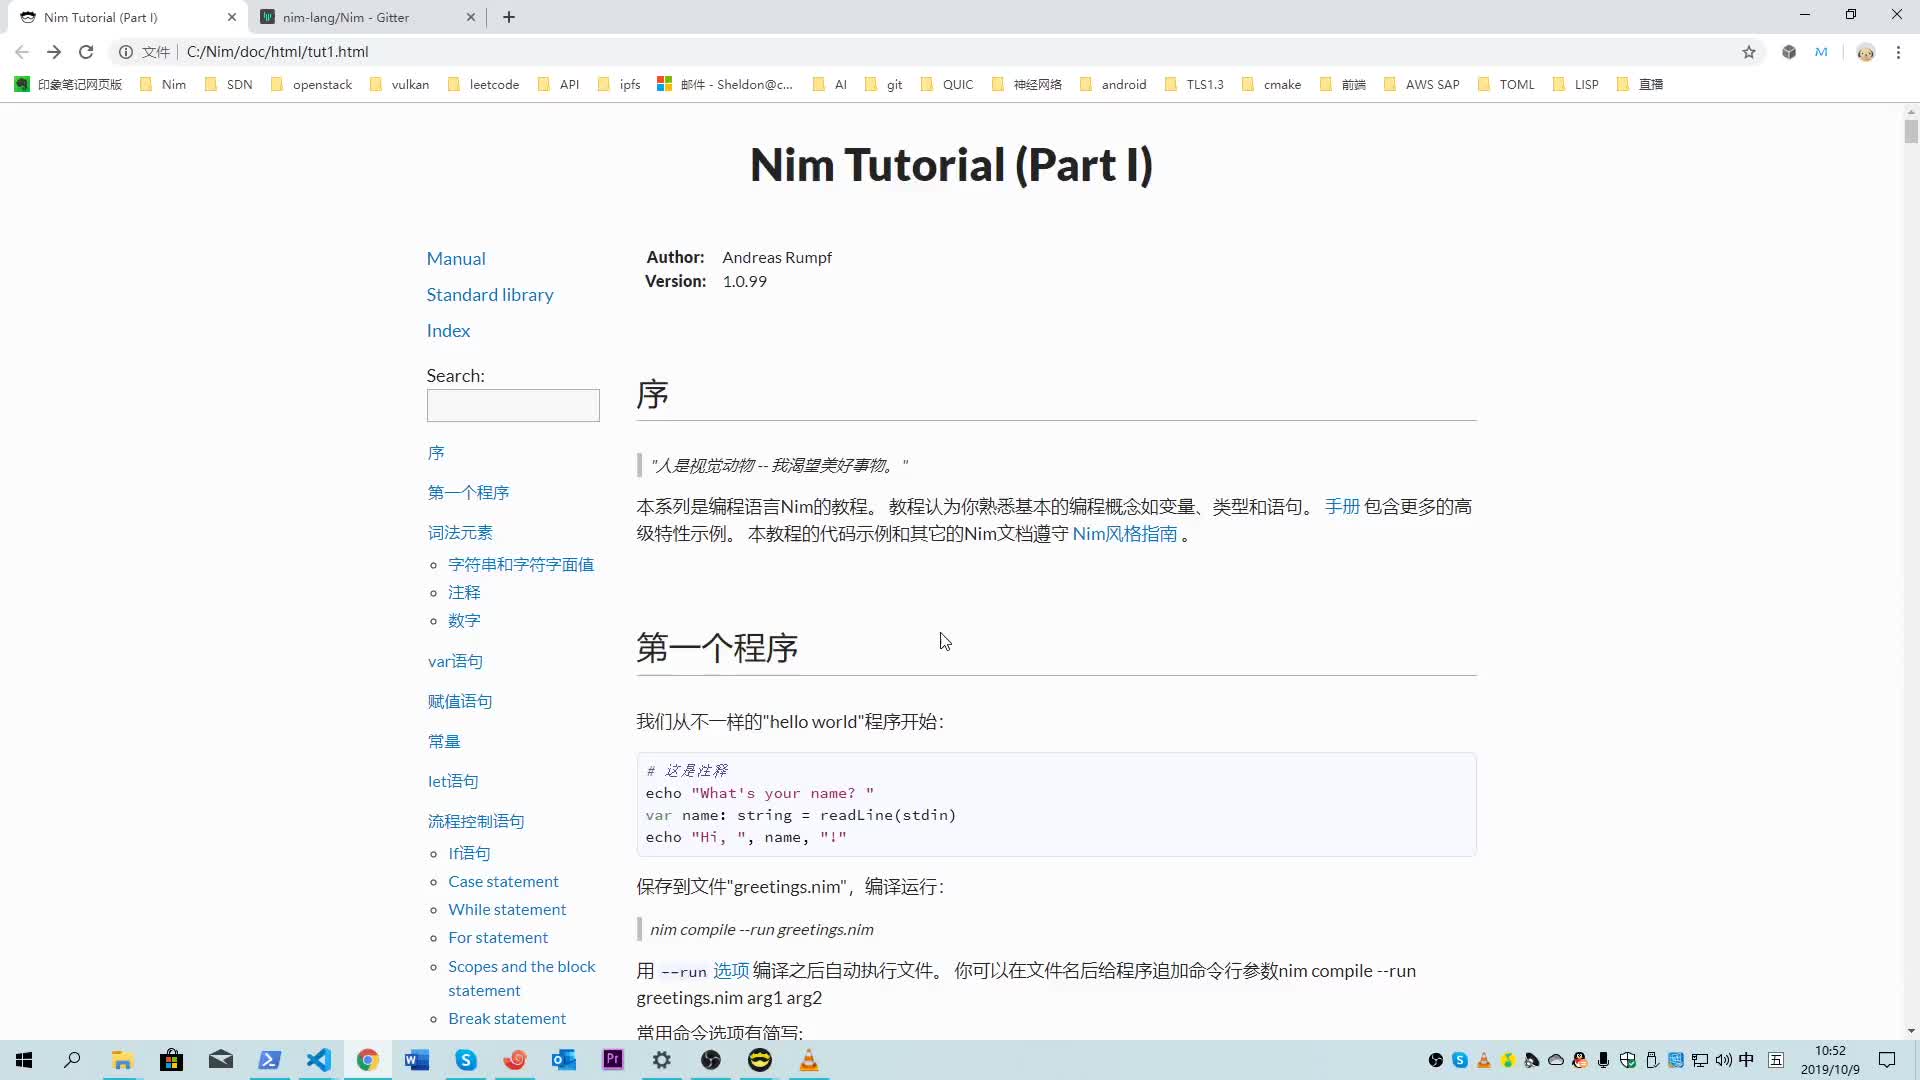This screenshot has height=1080, width=1920.
Task: Open VLC media player from the taskbar
Action: pyautogui.click(x=808, y=1060)
